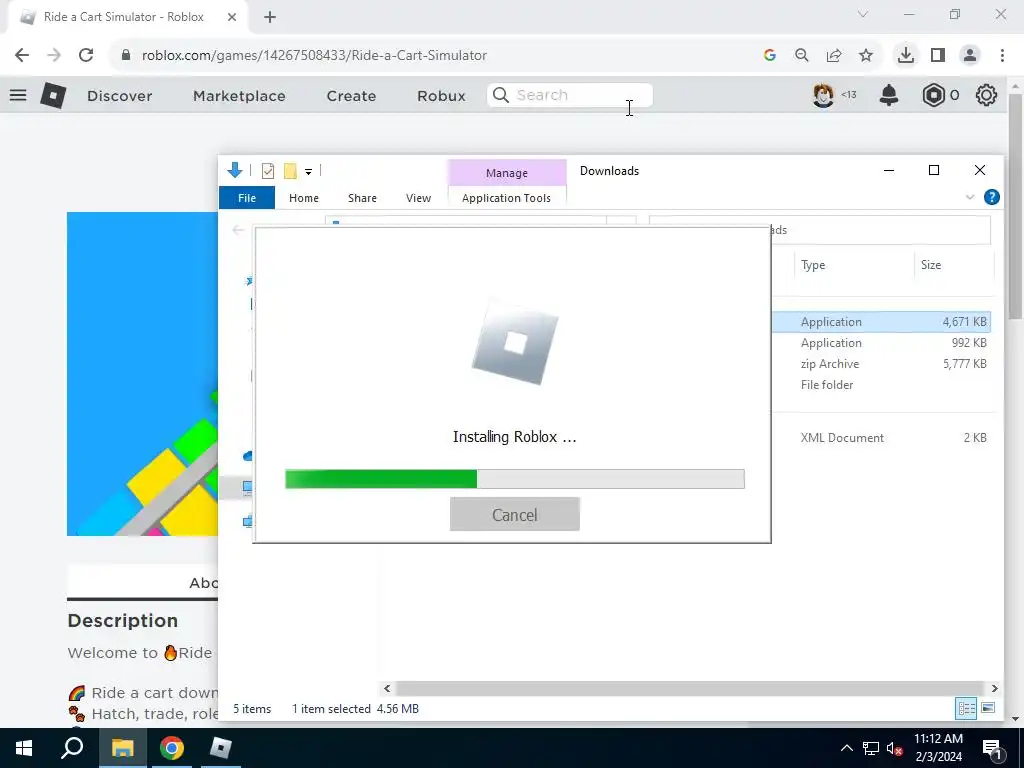The height and width of the screenshot is (768, 1024).
Task: Open Roblox settings gear
Action: (986, 95)
